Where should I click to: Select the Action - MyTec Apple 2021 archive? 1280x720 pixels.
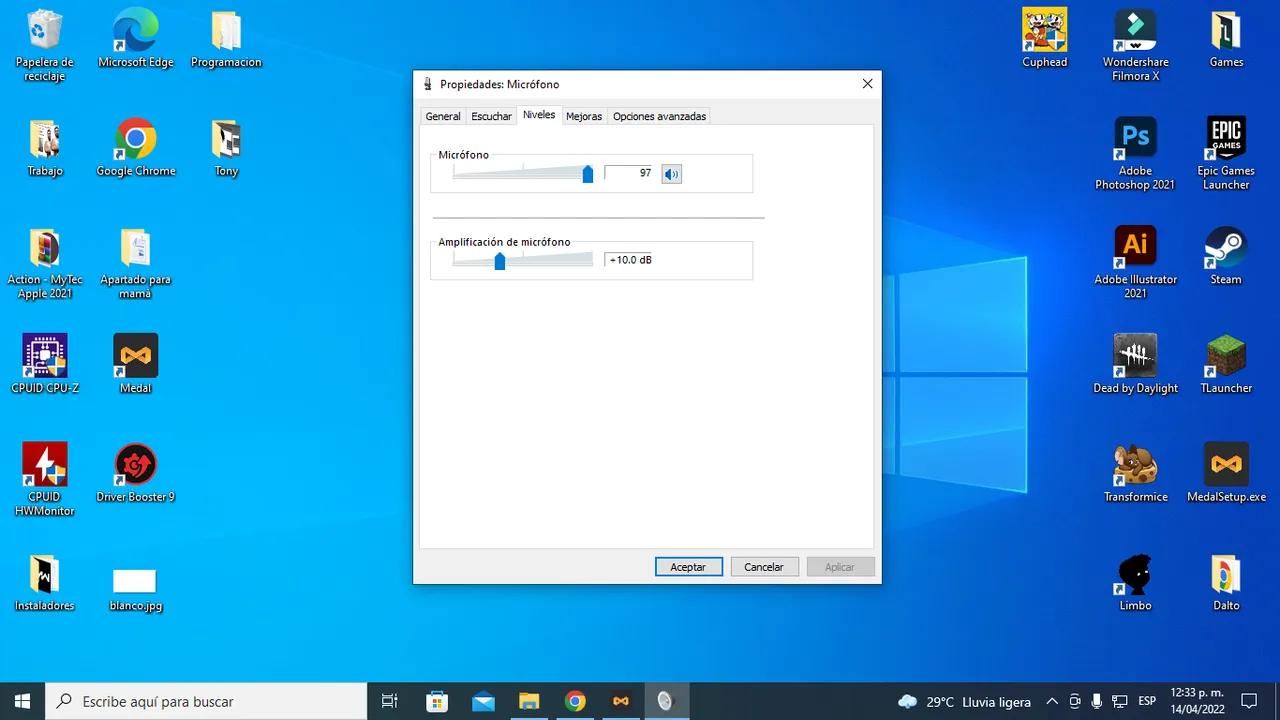coord(45,263)
